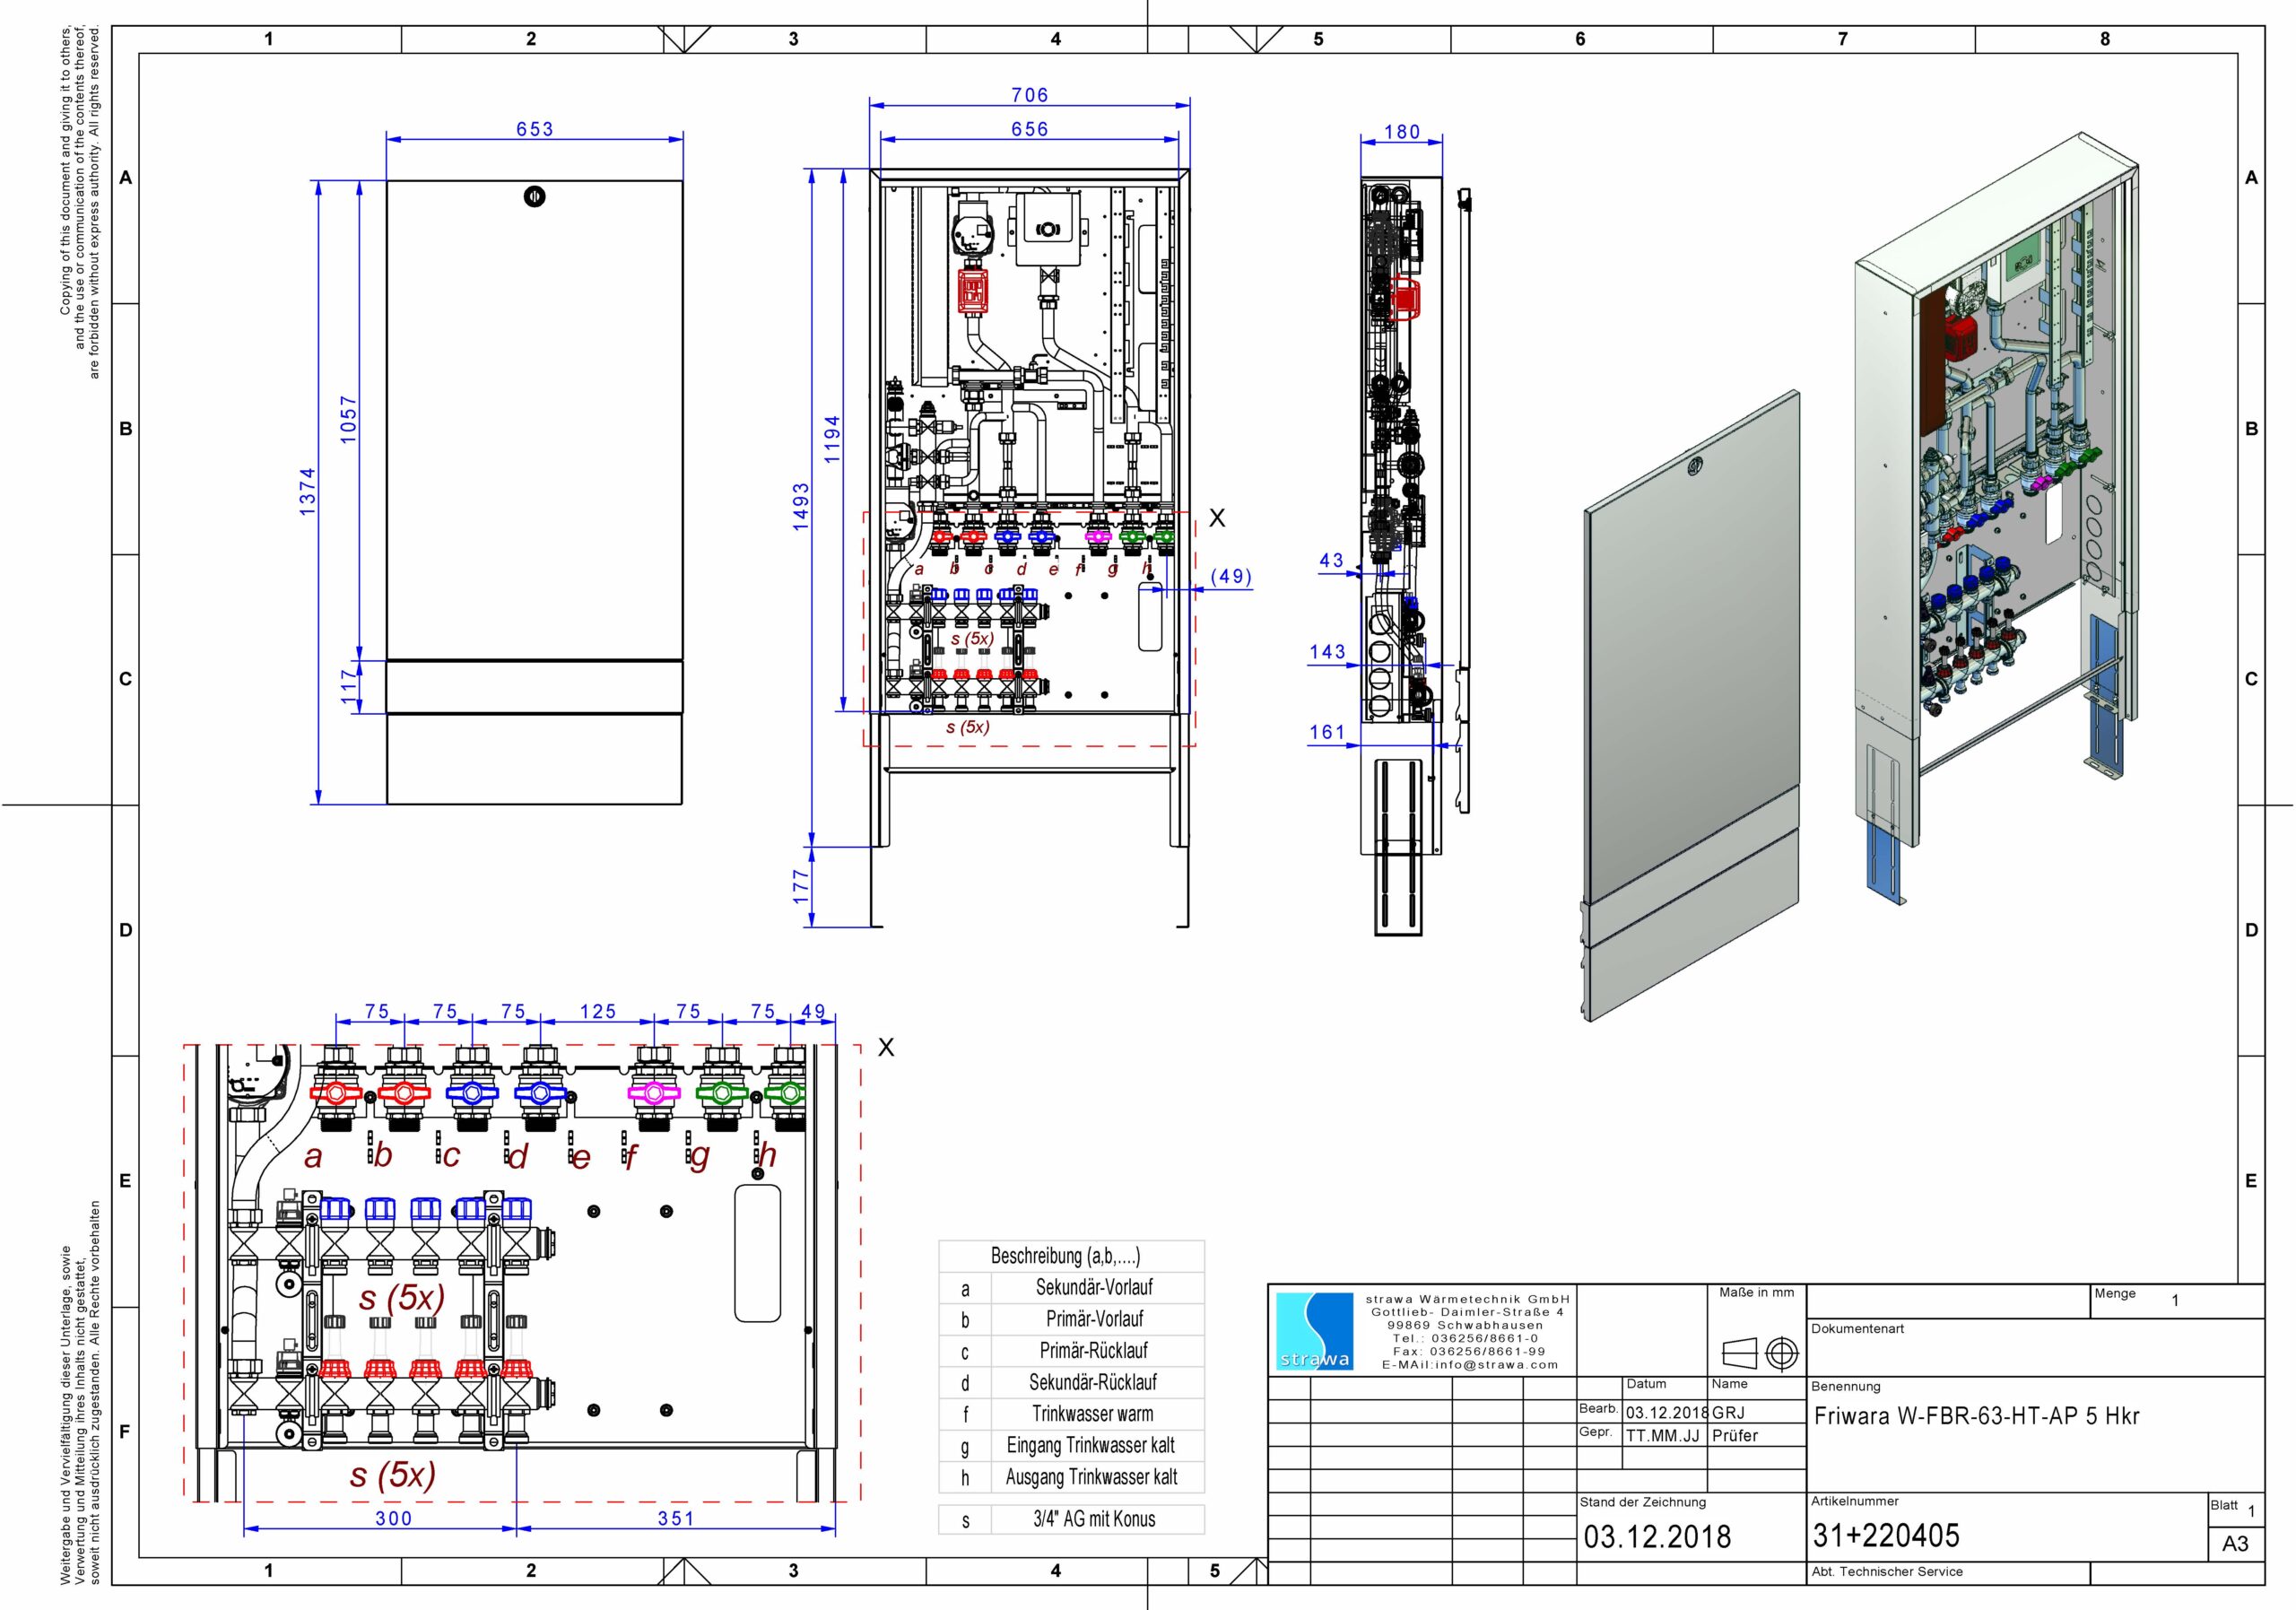Select the 177 leg height dimension
The image size is (2296, 1610).
(800, 887)
